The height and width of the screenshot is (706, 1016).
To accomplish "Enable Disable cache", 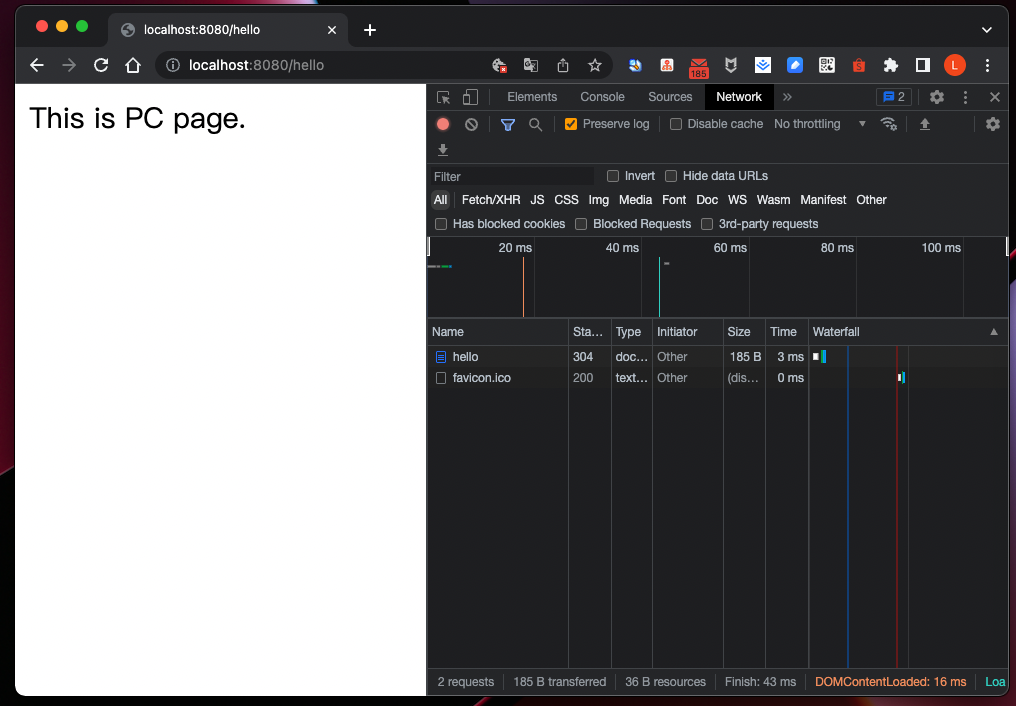I will (x=676, y=124).
